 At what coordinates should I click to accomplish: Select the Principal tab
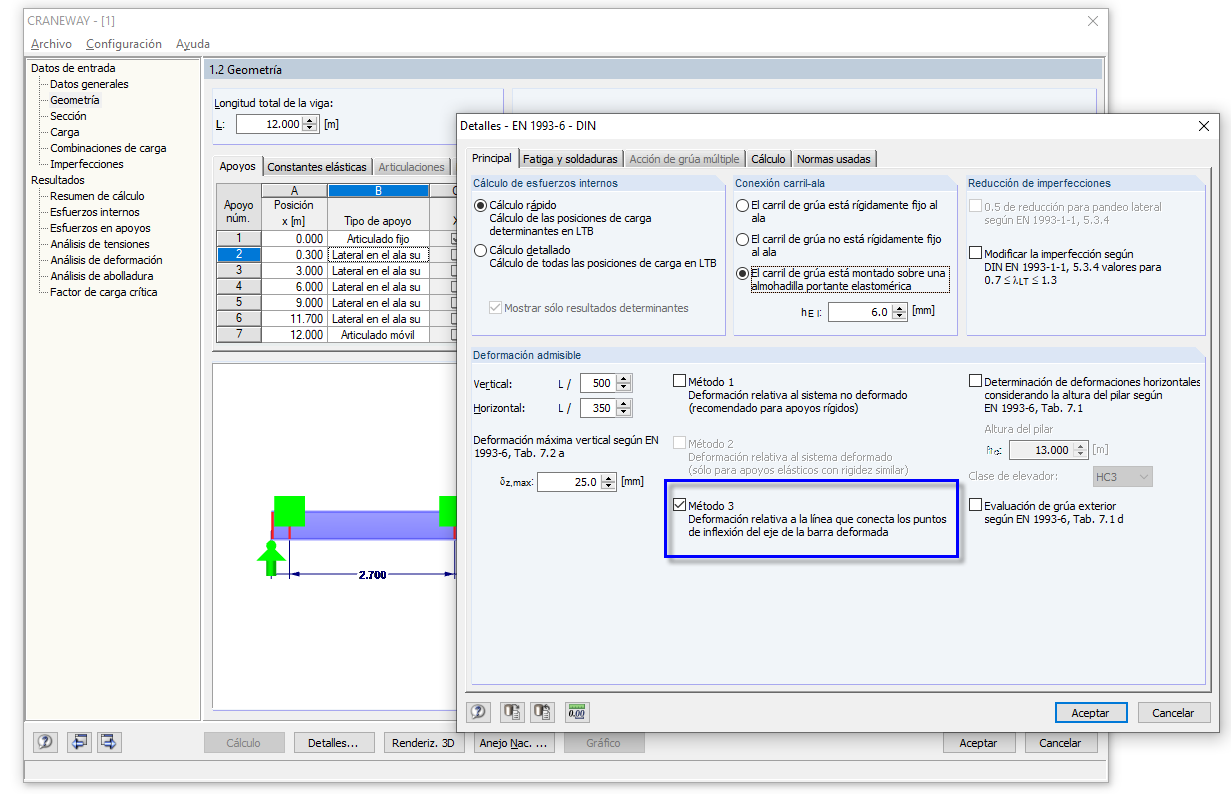pyautogui.click(x=491, y=158)
